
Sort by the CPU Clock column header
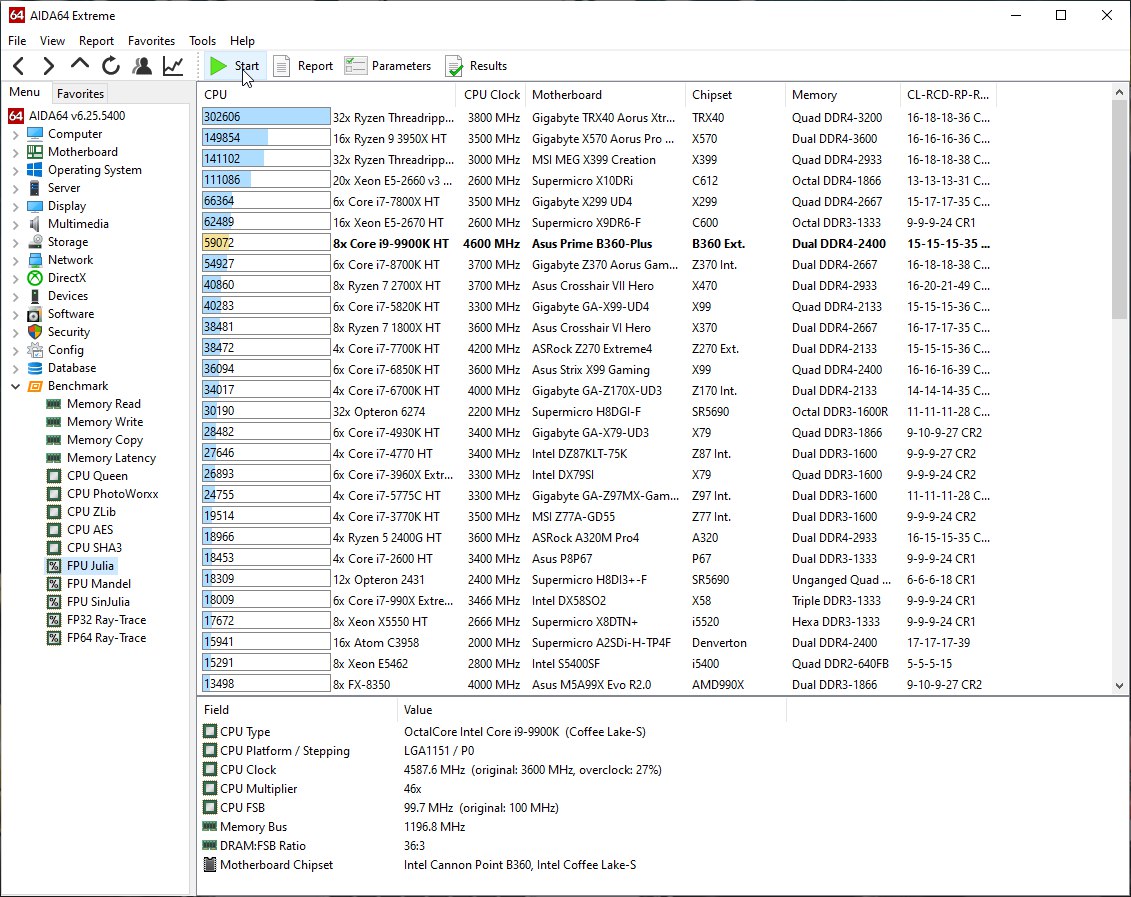point(491,94)
